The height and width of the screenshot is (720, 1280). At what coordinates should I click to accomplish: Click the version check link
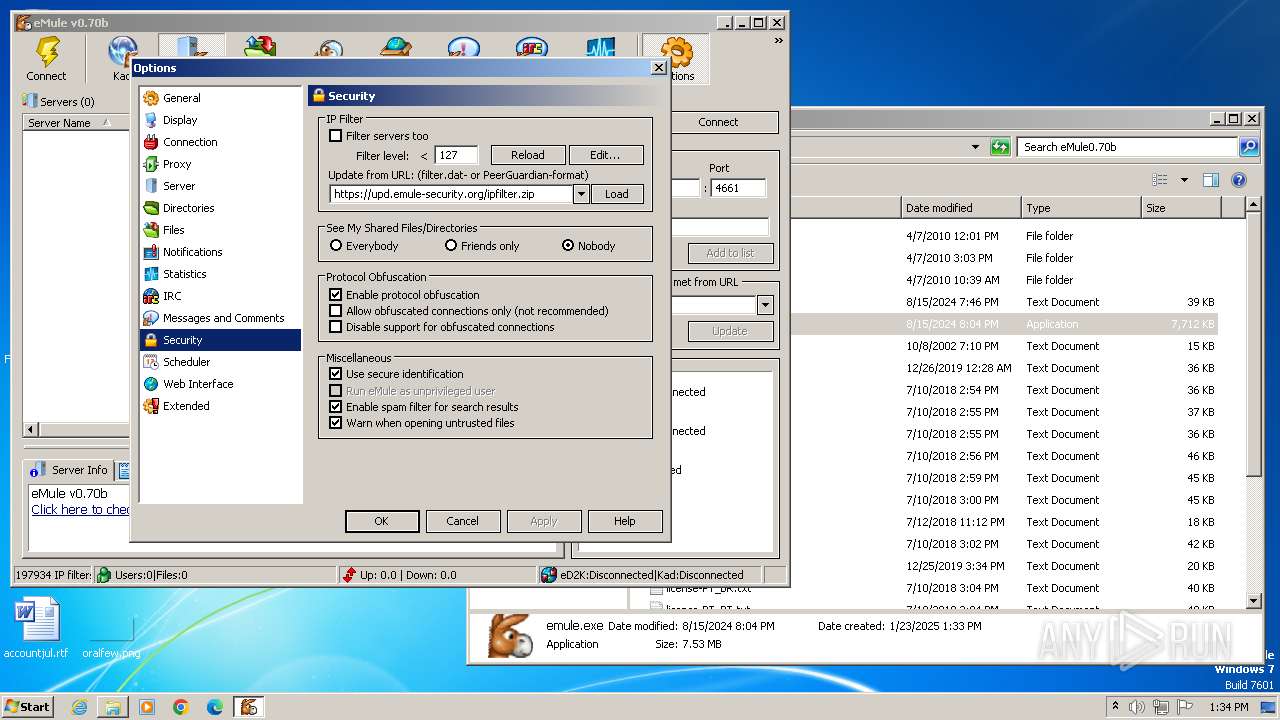[80, 510]
